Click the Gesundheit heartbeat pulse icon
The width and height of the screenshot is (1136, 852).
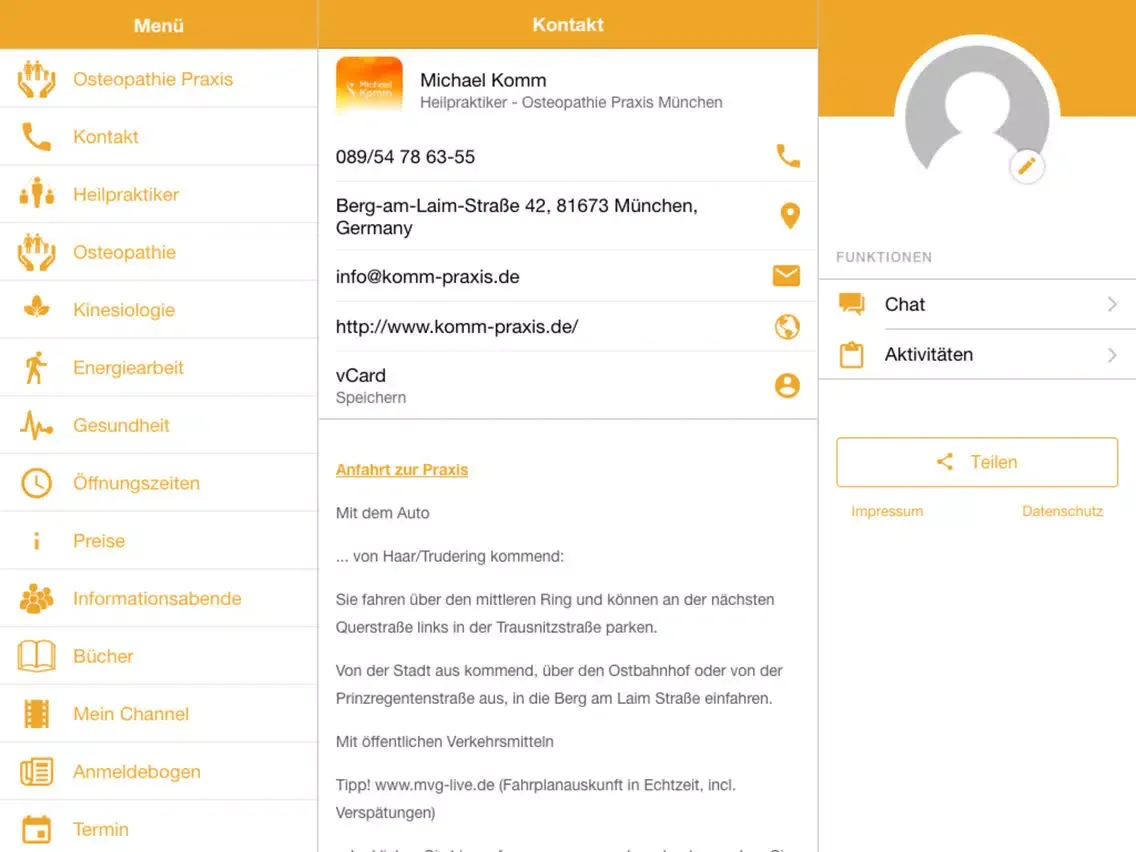pos(36,425)
